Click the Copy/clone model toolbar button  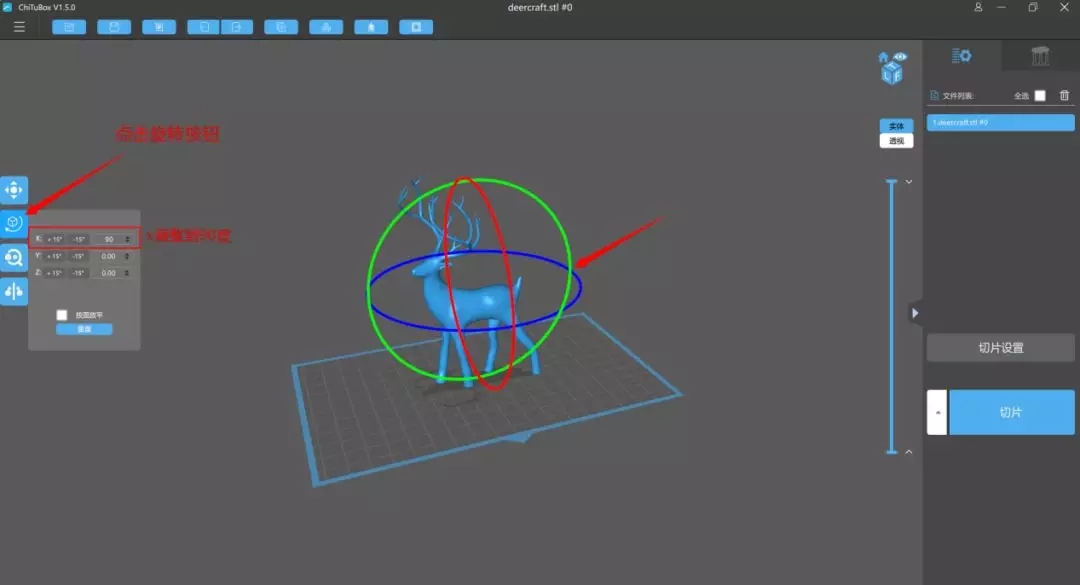point(281,27)
